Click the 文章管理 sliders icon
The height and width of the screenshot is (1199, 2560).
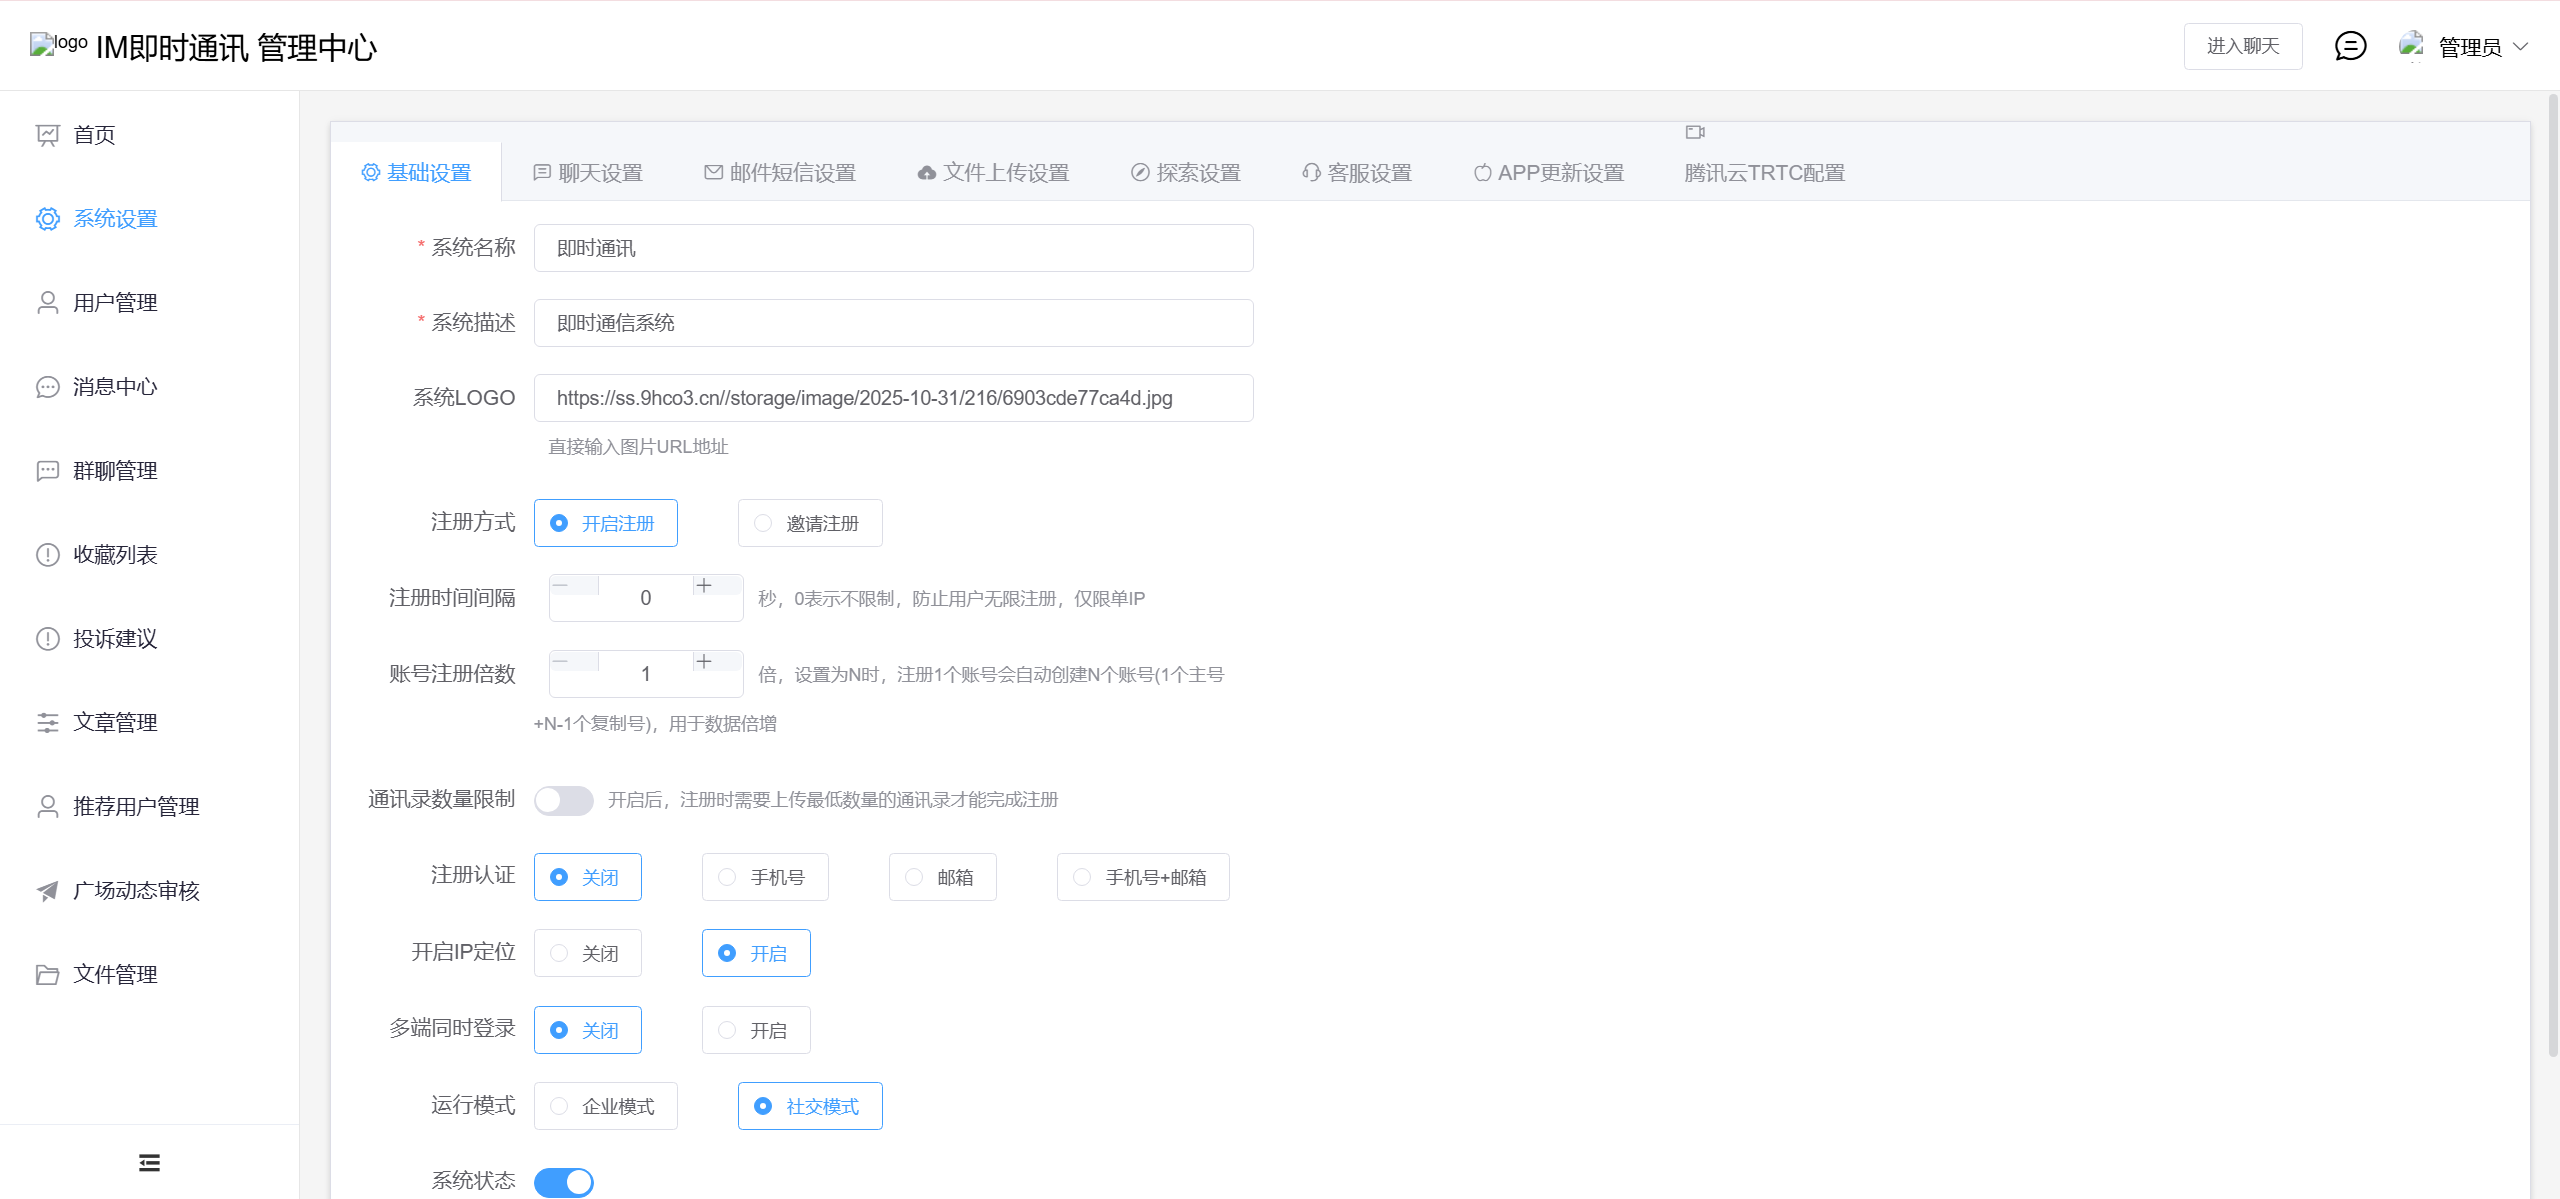47,723
